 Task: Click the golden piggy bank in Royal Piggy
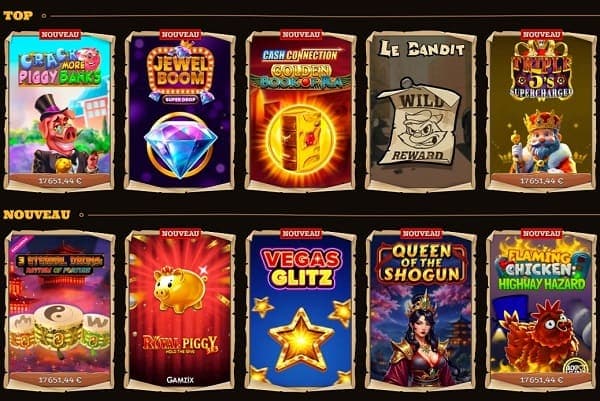[180, 290]
